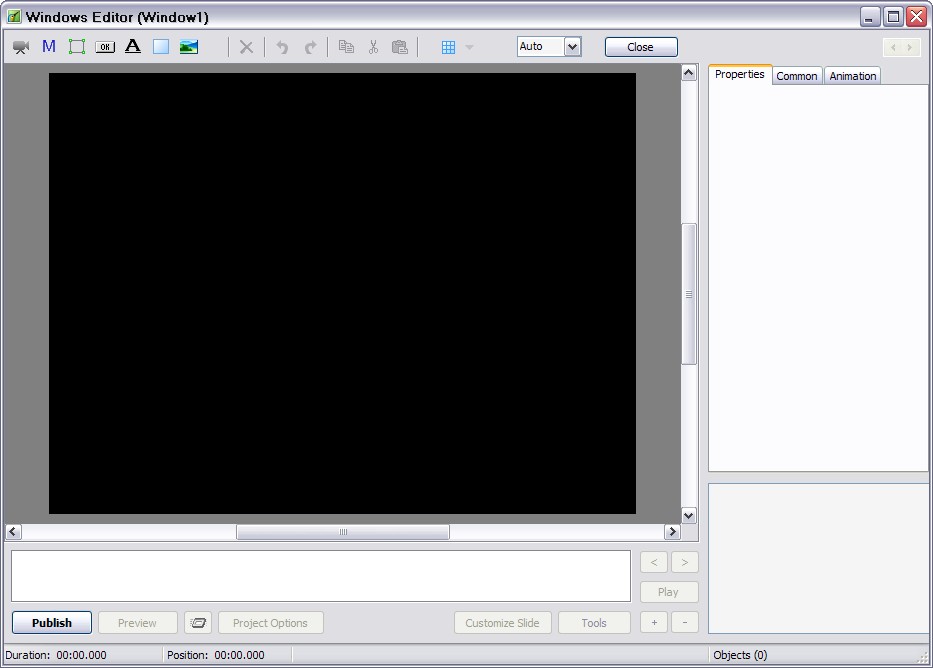Click the Objects (0) status text
The image size is (933, 668).
[740, 655]
